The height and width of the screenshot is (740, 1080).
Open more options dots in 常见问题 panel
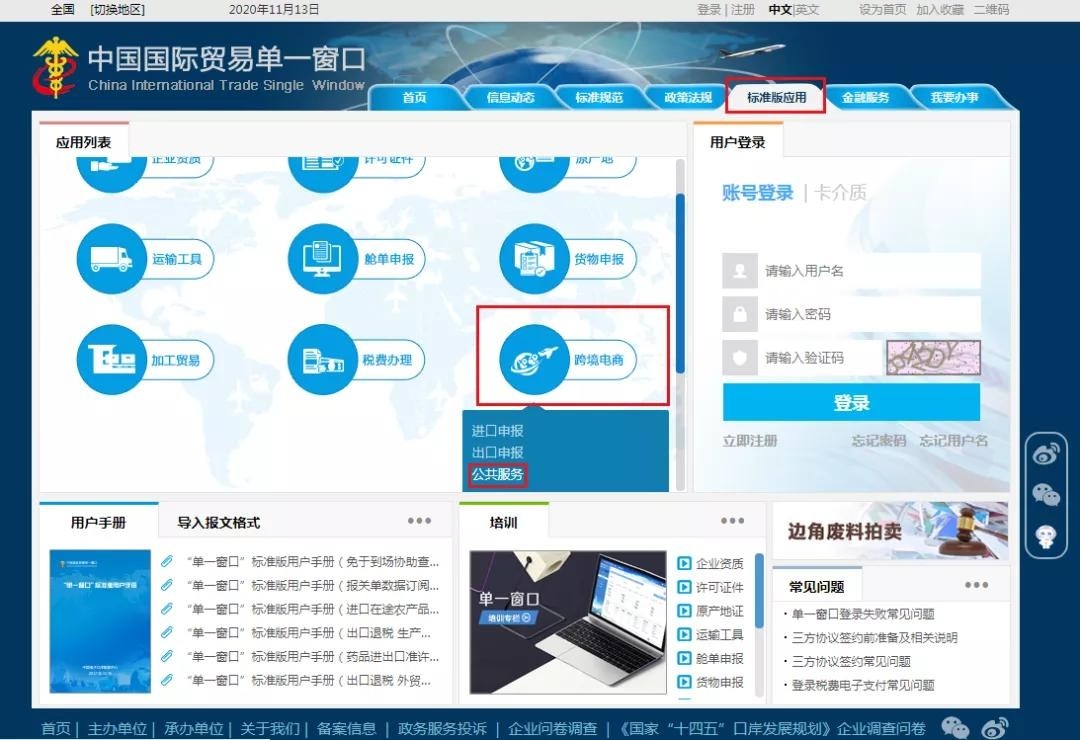point(977,585)
